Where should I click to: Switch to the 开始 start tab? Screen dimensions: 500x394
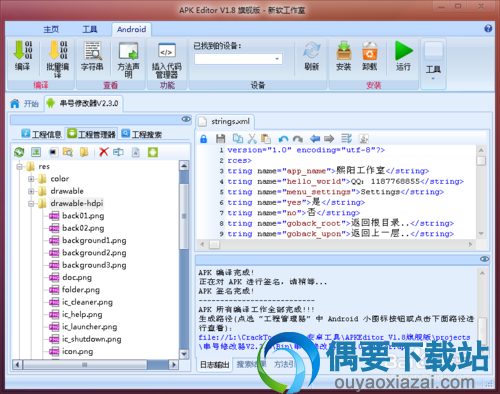pyautogui.click(x=25, y=104)
